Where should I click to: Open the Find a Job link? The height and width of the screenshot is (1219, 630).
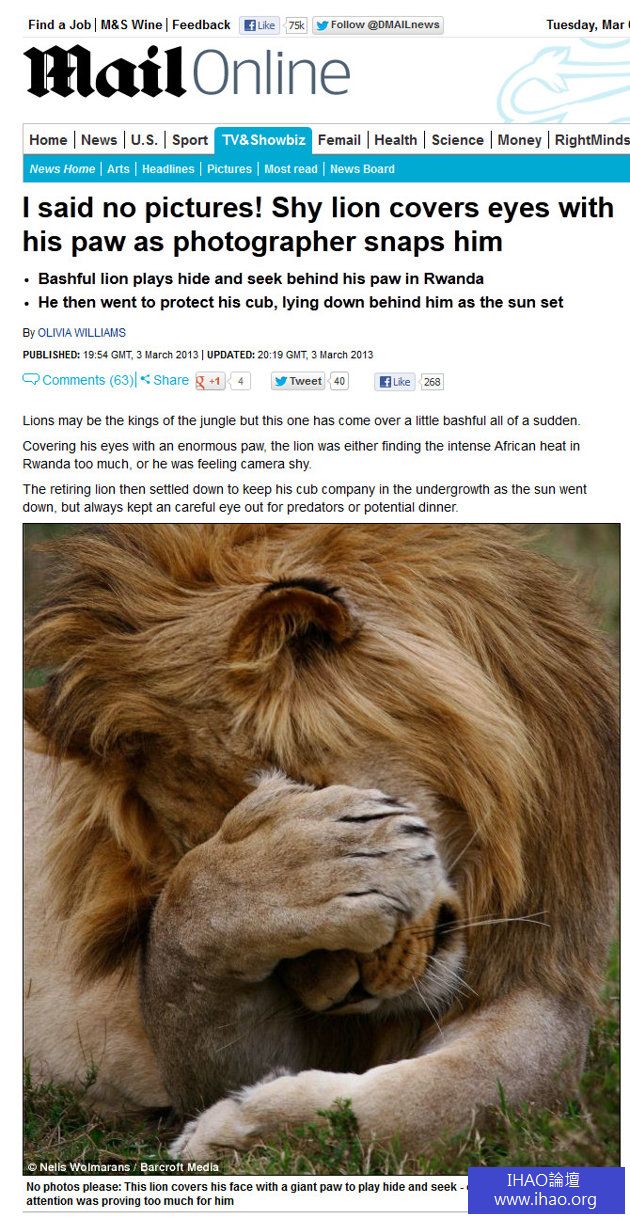(x=59, y=25)
